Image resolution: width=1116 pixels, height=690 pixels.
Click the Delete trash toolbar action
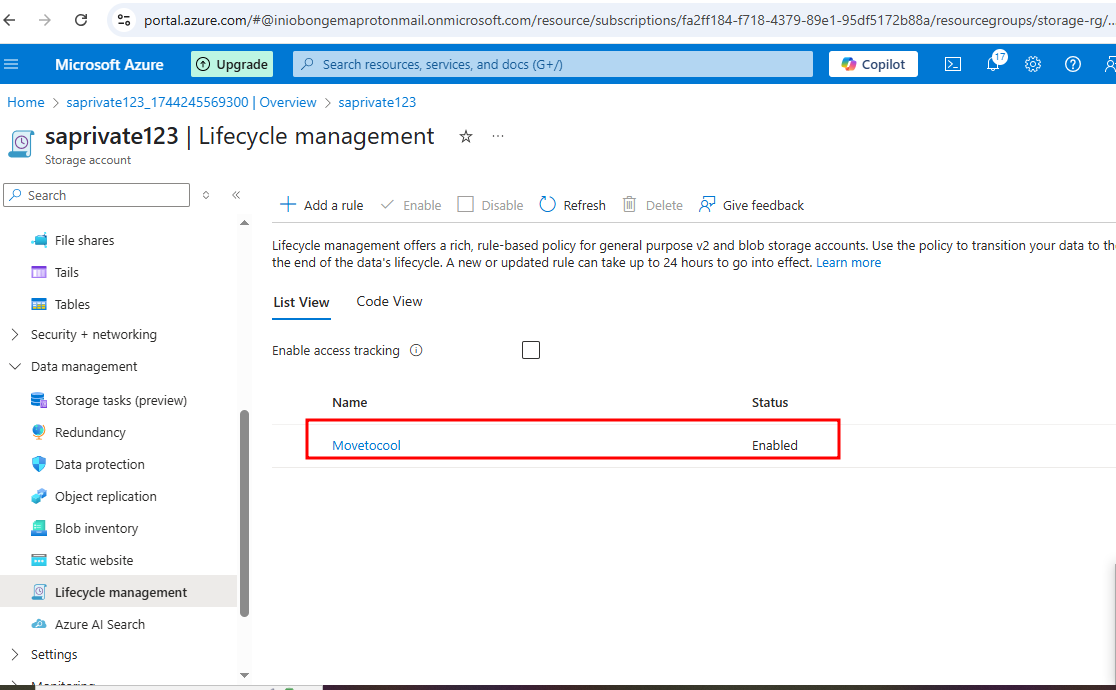pyautogui.click(x=653, y=205)
